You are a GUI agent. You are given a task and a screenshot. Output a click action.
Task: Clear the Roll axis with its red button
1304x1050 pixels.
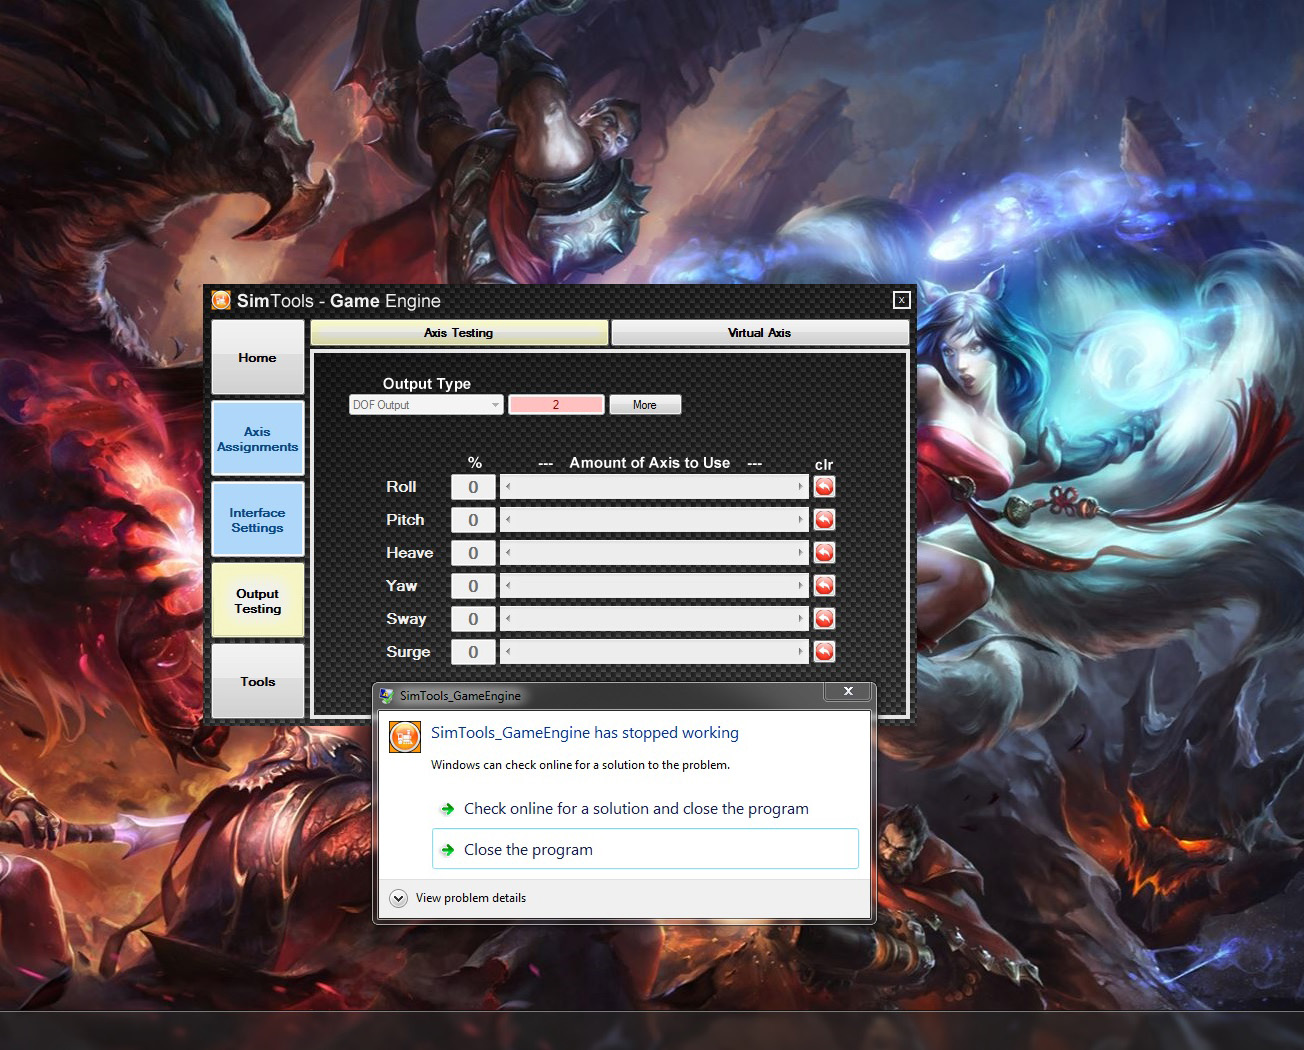pos(824,487)
